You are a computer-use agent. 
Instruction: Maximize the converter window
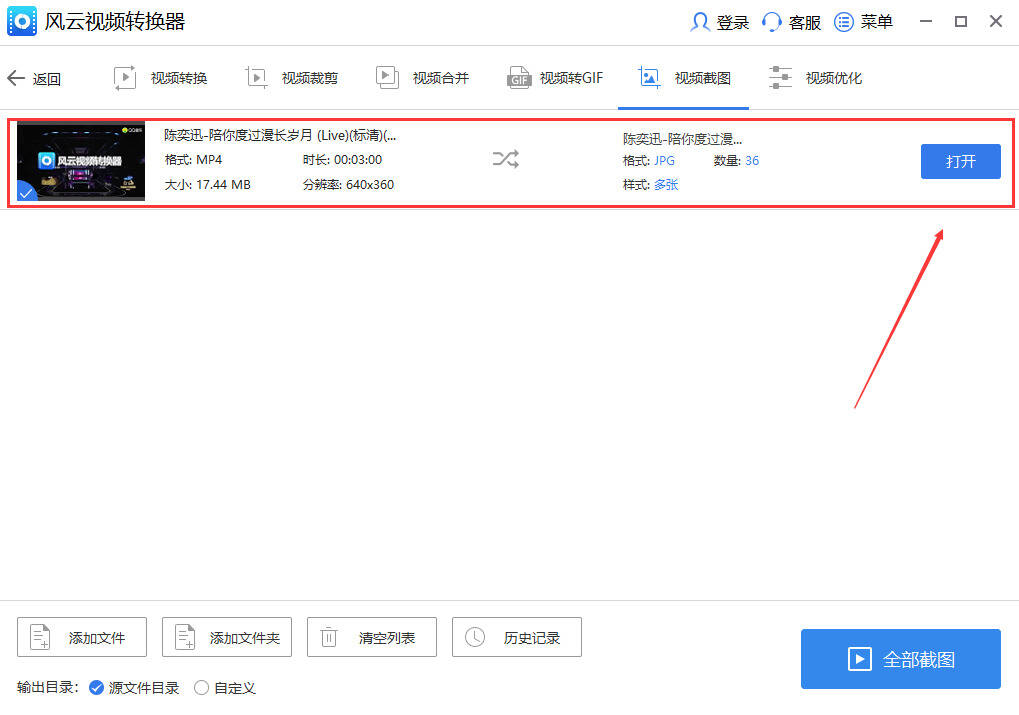[961, 21]
